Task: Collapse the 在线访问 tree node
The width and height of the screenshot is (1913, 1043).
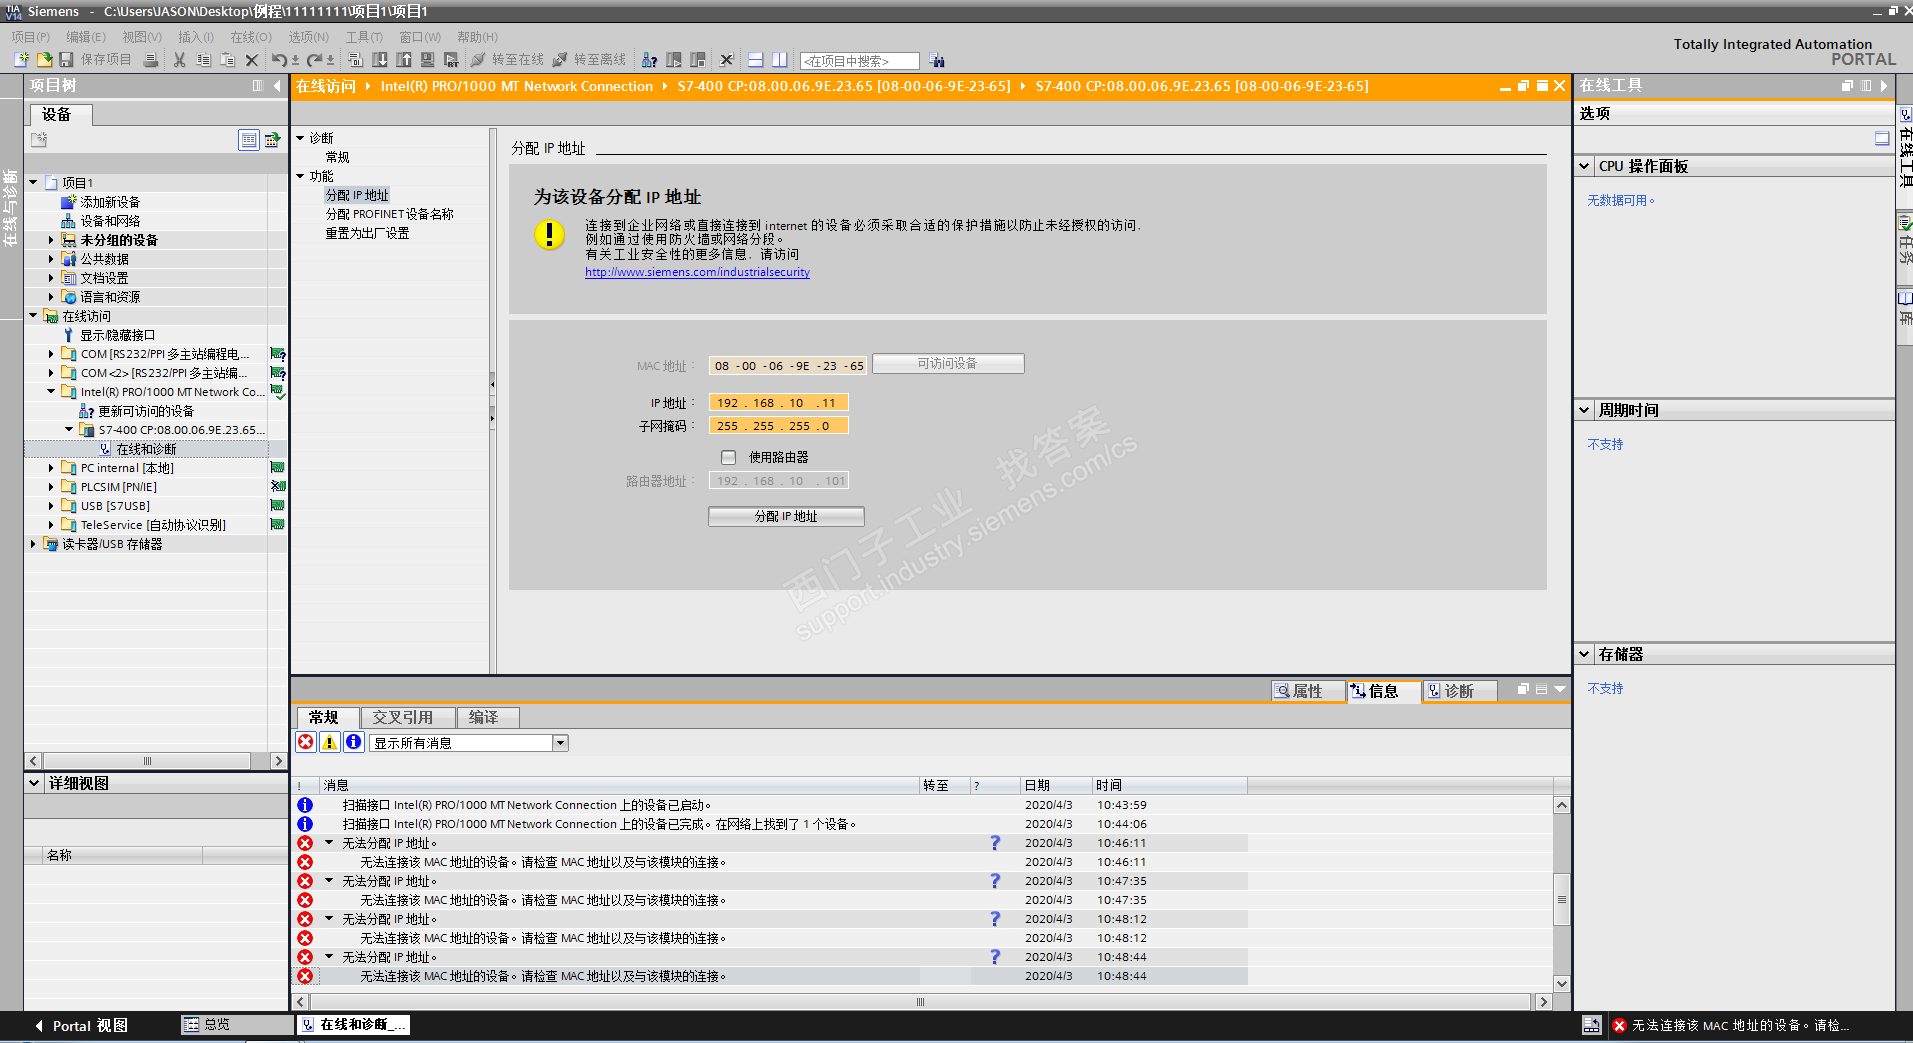Action: pyautogui.click(x=33, y=316)
